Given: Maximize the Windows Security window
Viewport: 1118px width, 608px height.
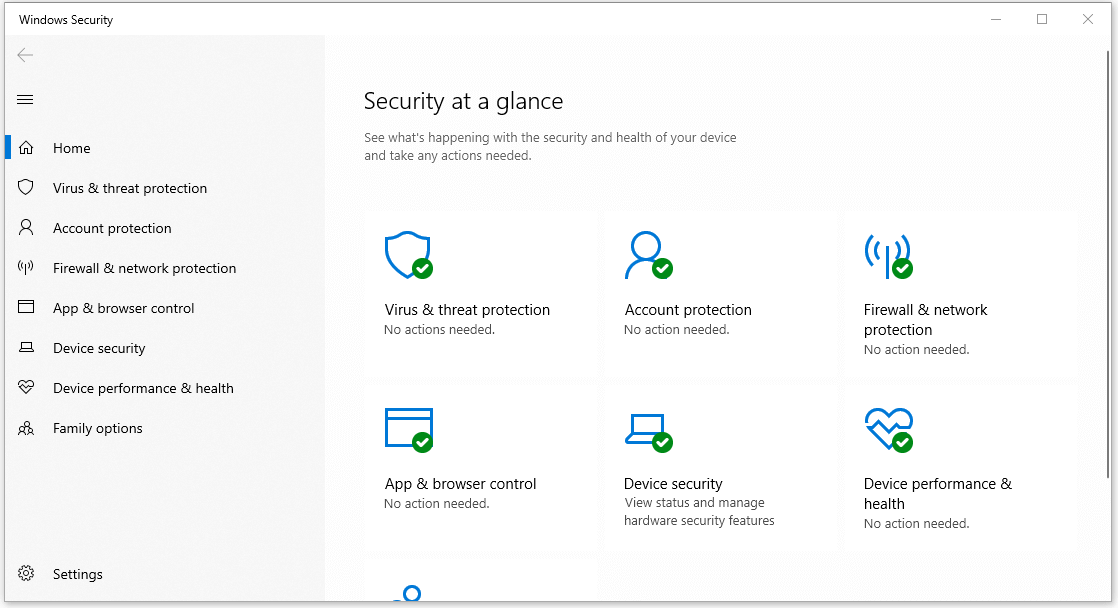Looking at the screenshot, I should tap(1042, 19).
